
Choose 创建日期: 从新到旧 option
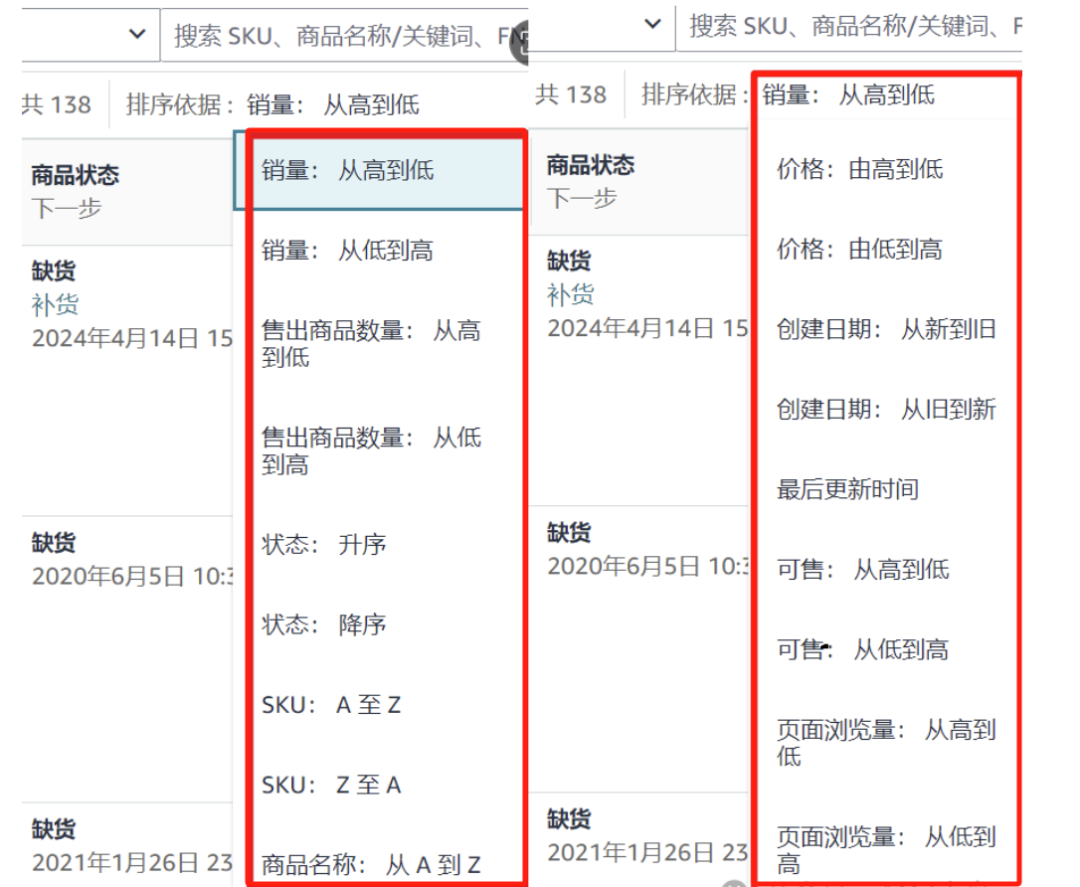pos(886,329)
